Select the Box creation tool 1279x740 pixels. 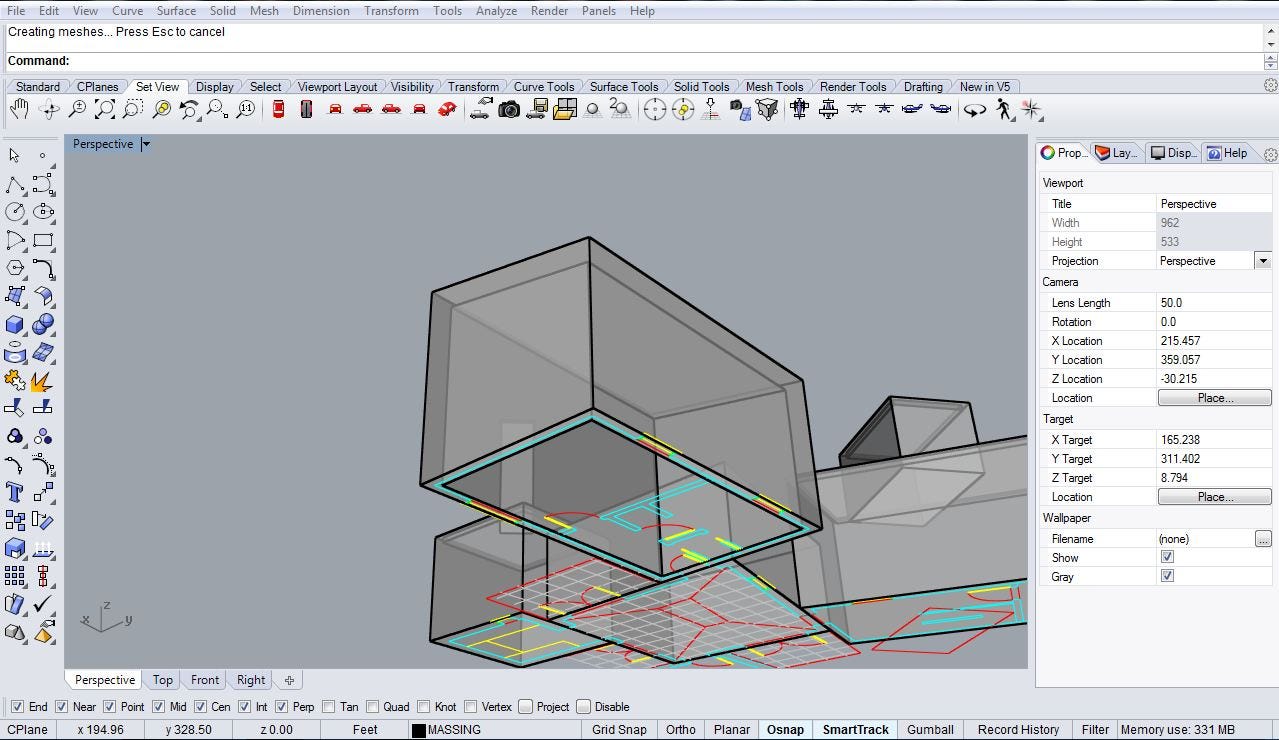click(x=13, y=324)
